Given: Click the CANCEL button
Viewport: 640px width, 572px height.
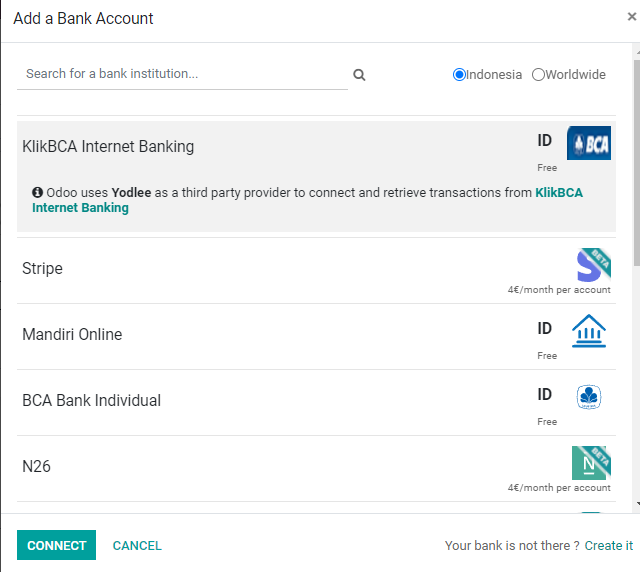Looking at the screenshot, I should pos(137,545).
